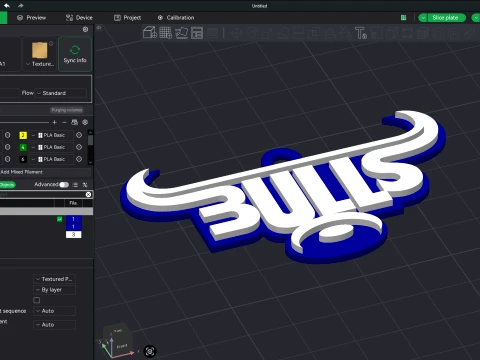Switch to the Device tab
The image size is (480, 360).
coord(79,18)
